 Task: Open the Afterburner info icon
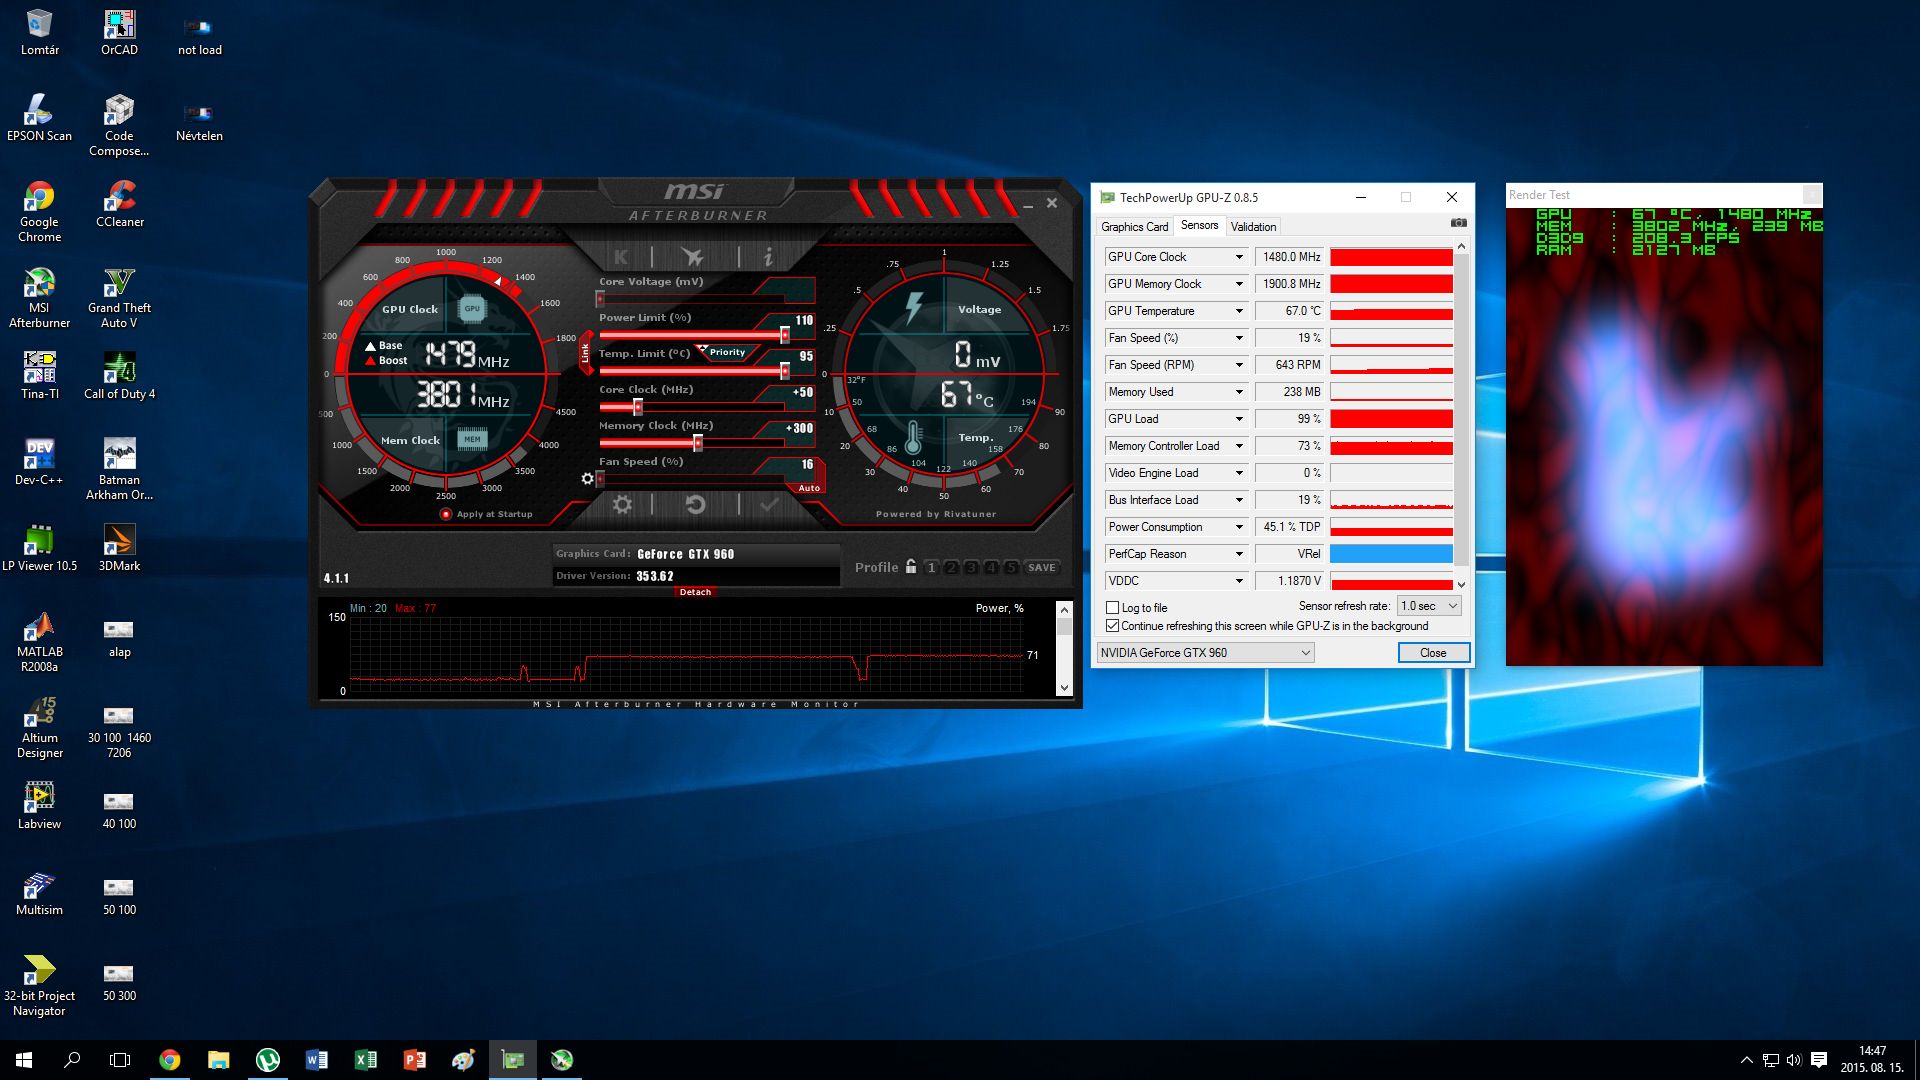(768, 257)
